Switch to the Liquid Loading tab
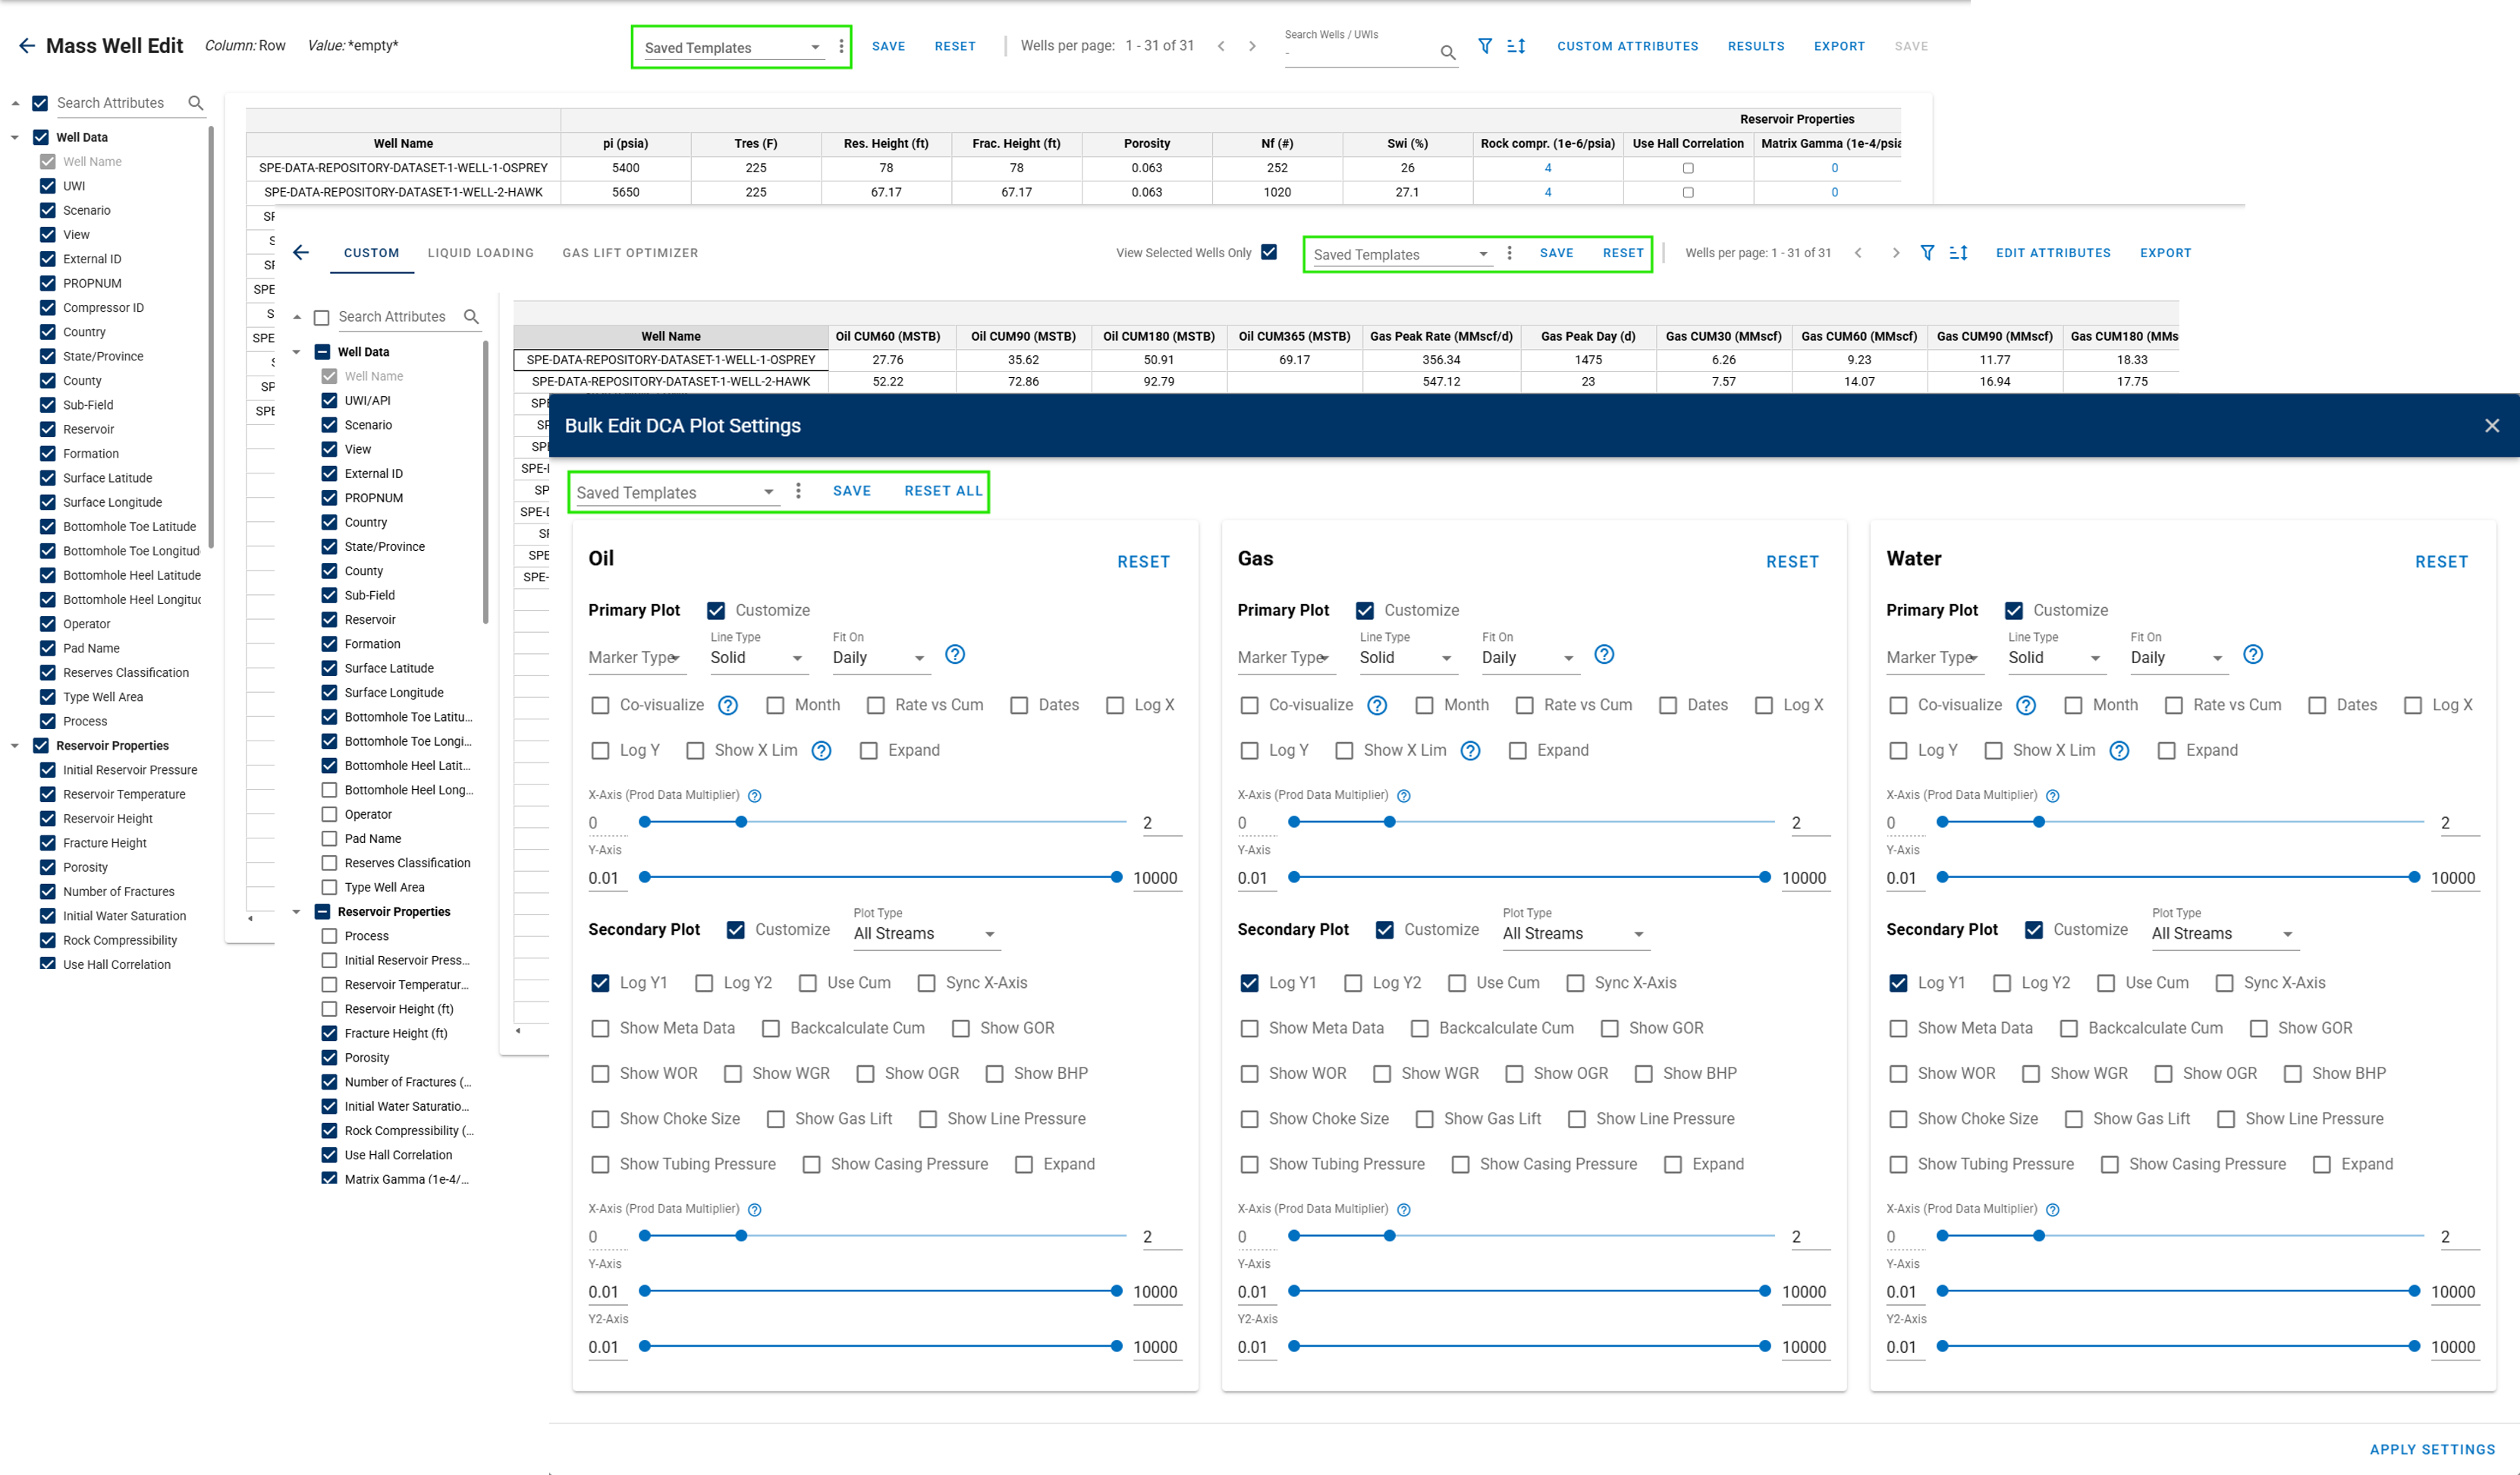The height and width of the screenshot is (1475, 2520). point(481,253)
